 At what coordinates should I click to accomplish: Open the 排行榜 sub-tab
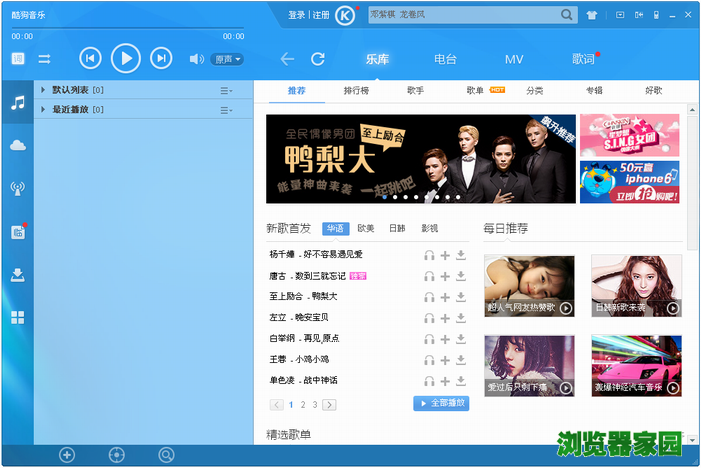click(x=356, y=91)
